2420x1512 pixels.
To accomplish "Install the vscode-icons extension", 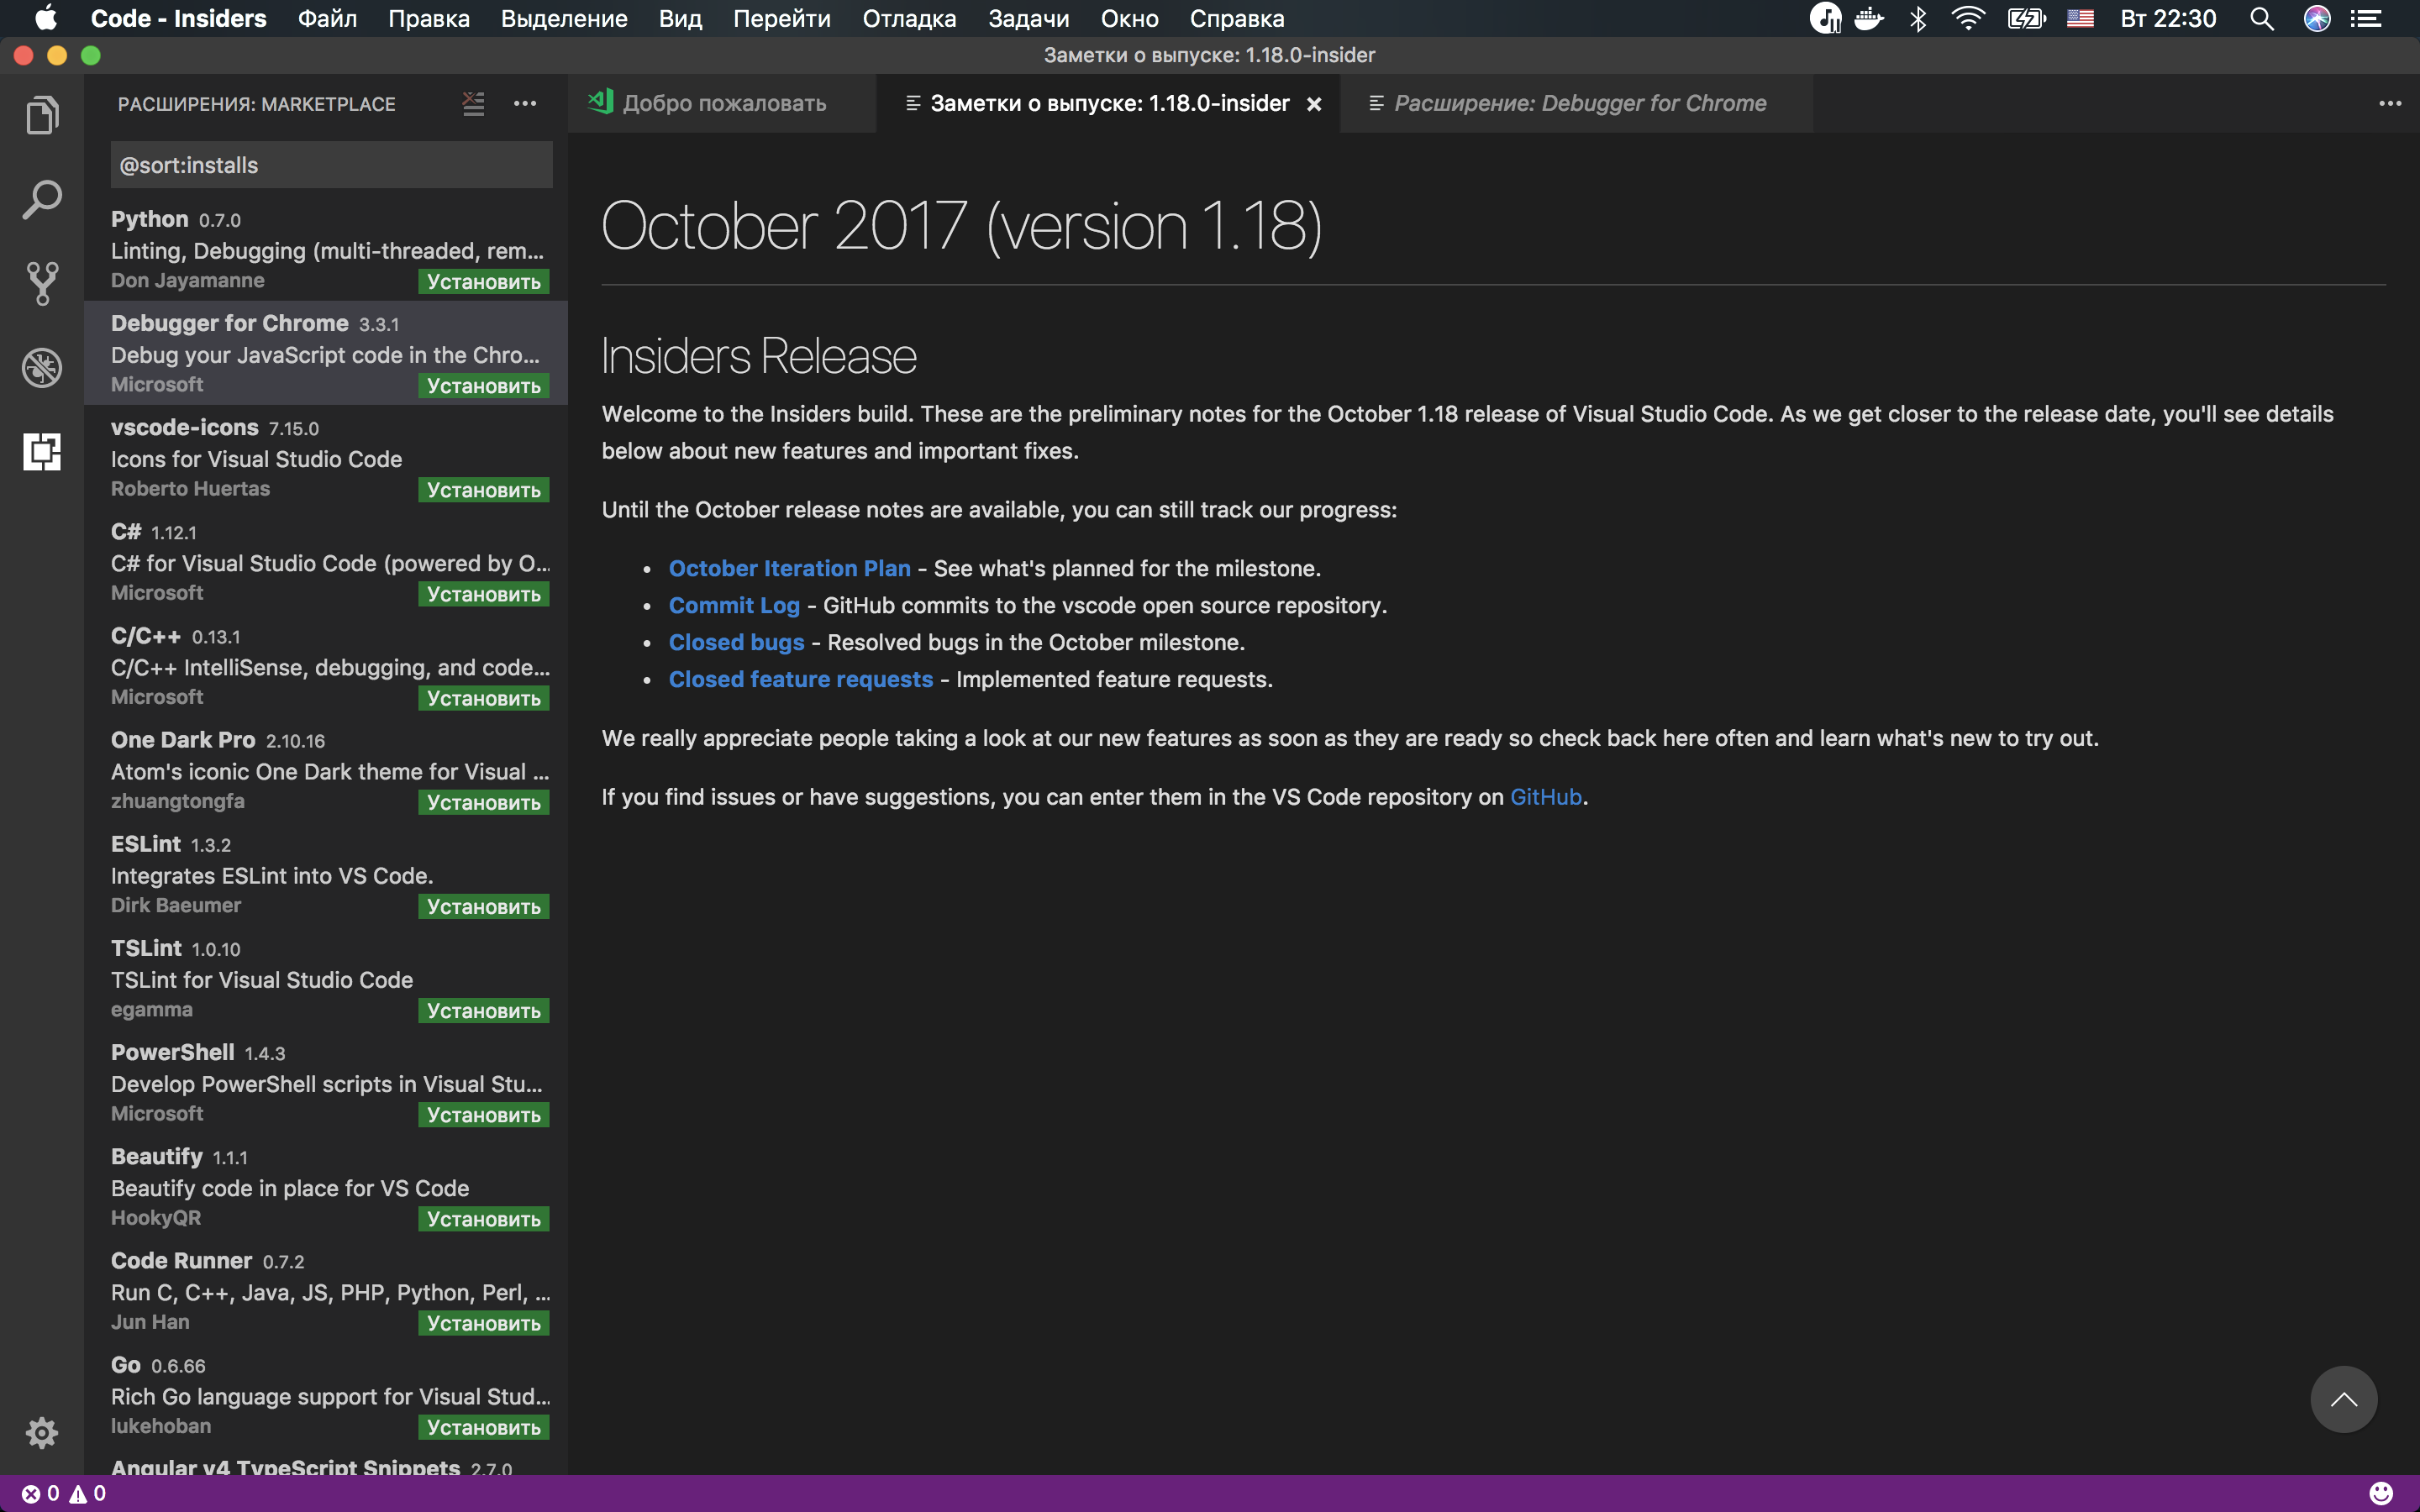I will 483,489.
